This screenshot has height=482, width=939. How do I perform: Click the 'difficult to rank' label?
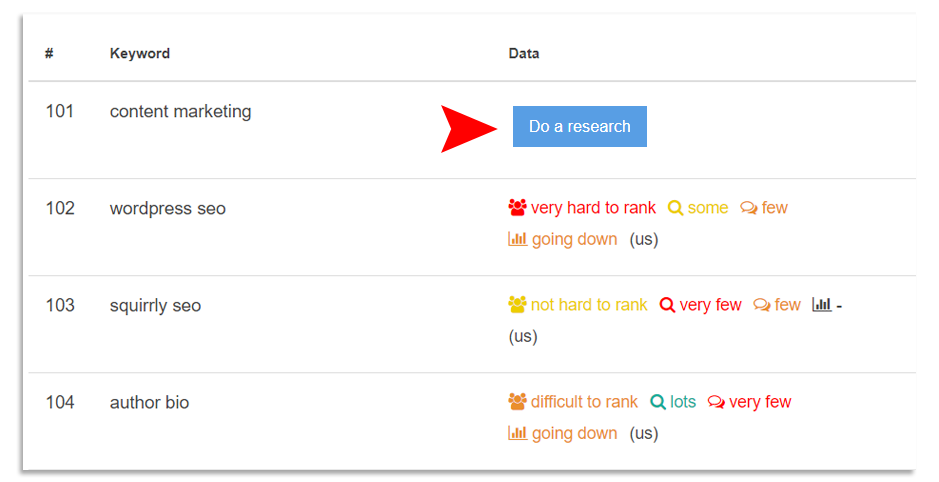point(584,402)
